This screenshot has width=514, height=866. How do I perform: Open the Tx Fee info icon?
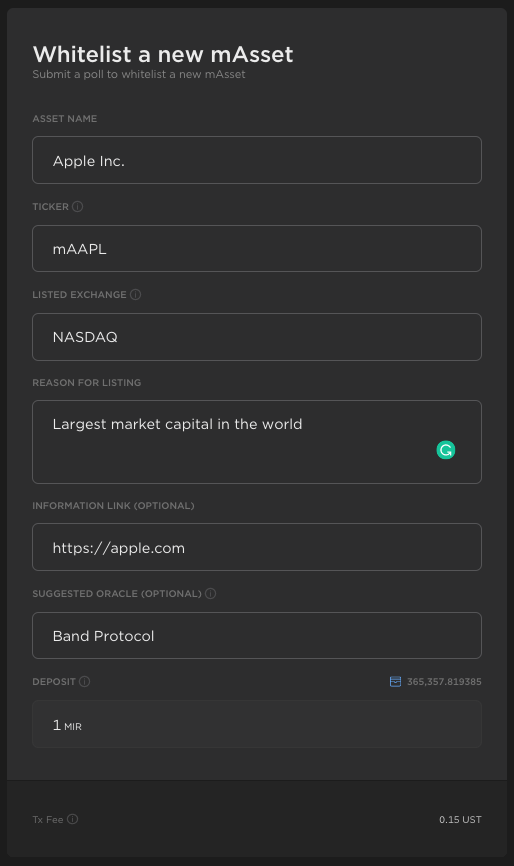click(73, 819)
